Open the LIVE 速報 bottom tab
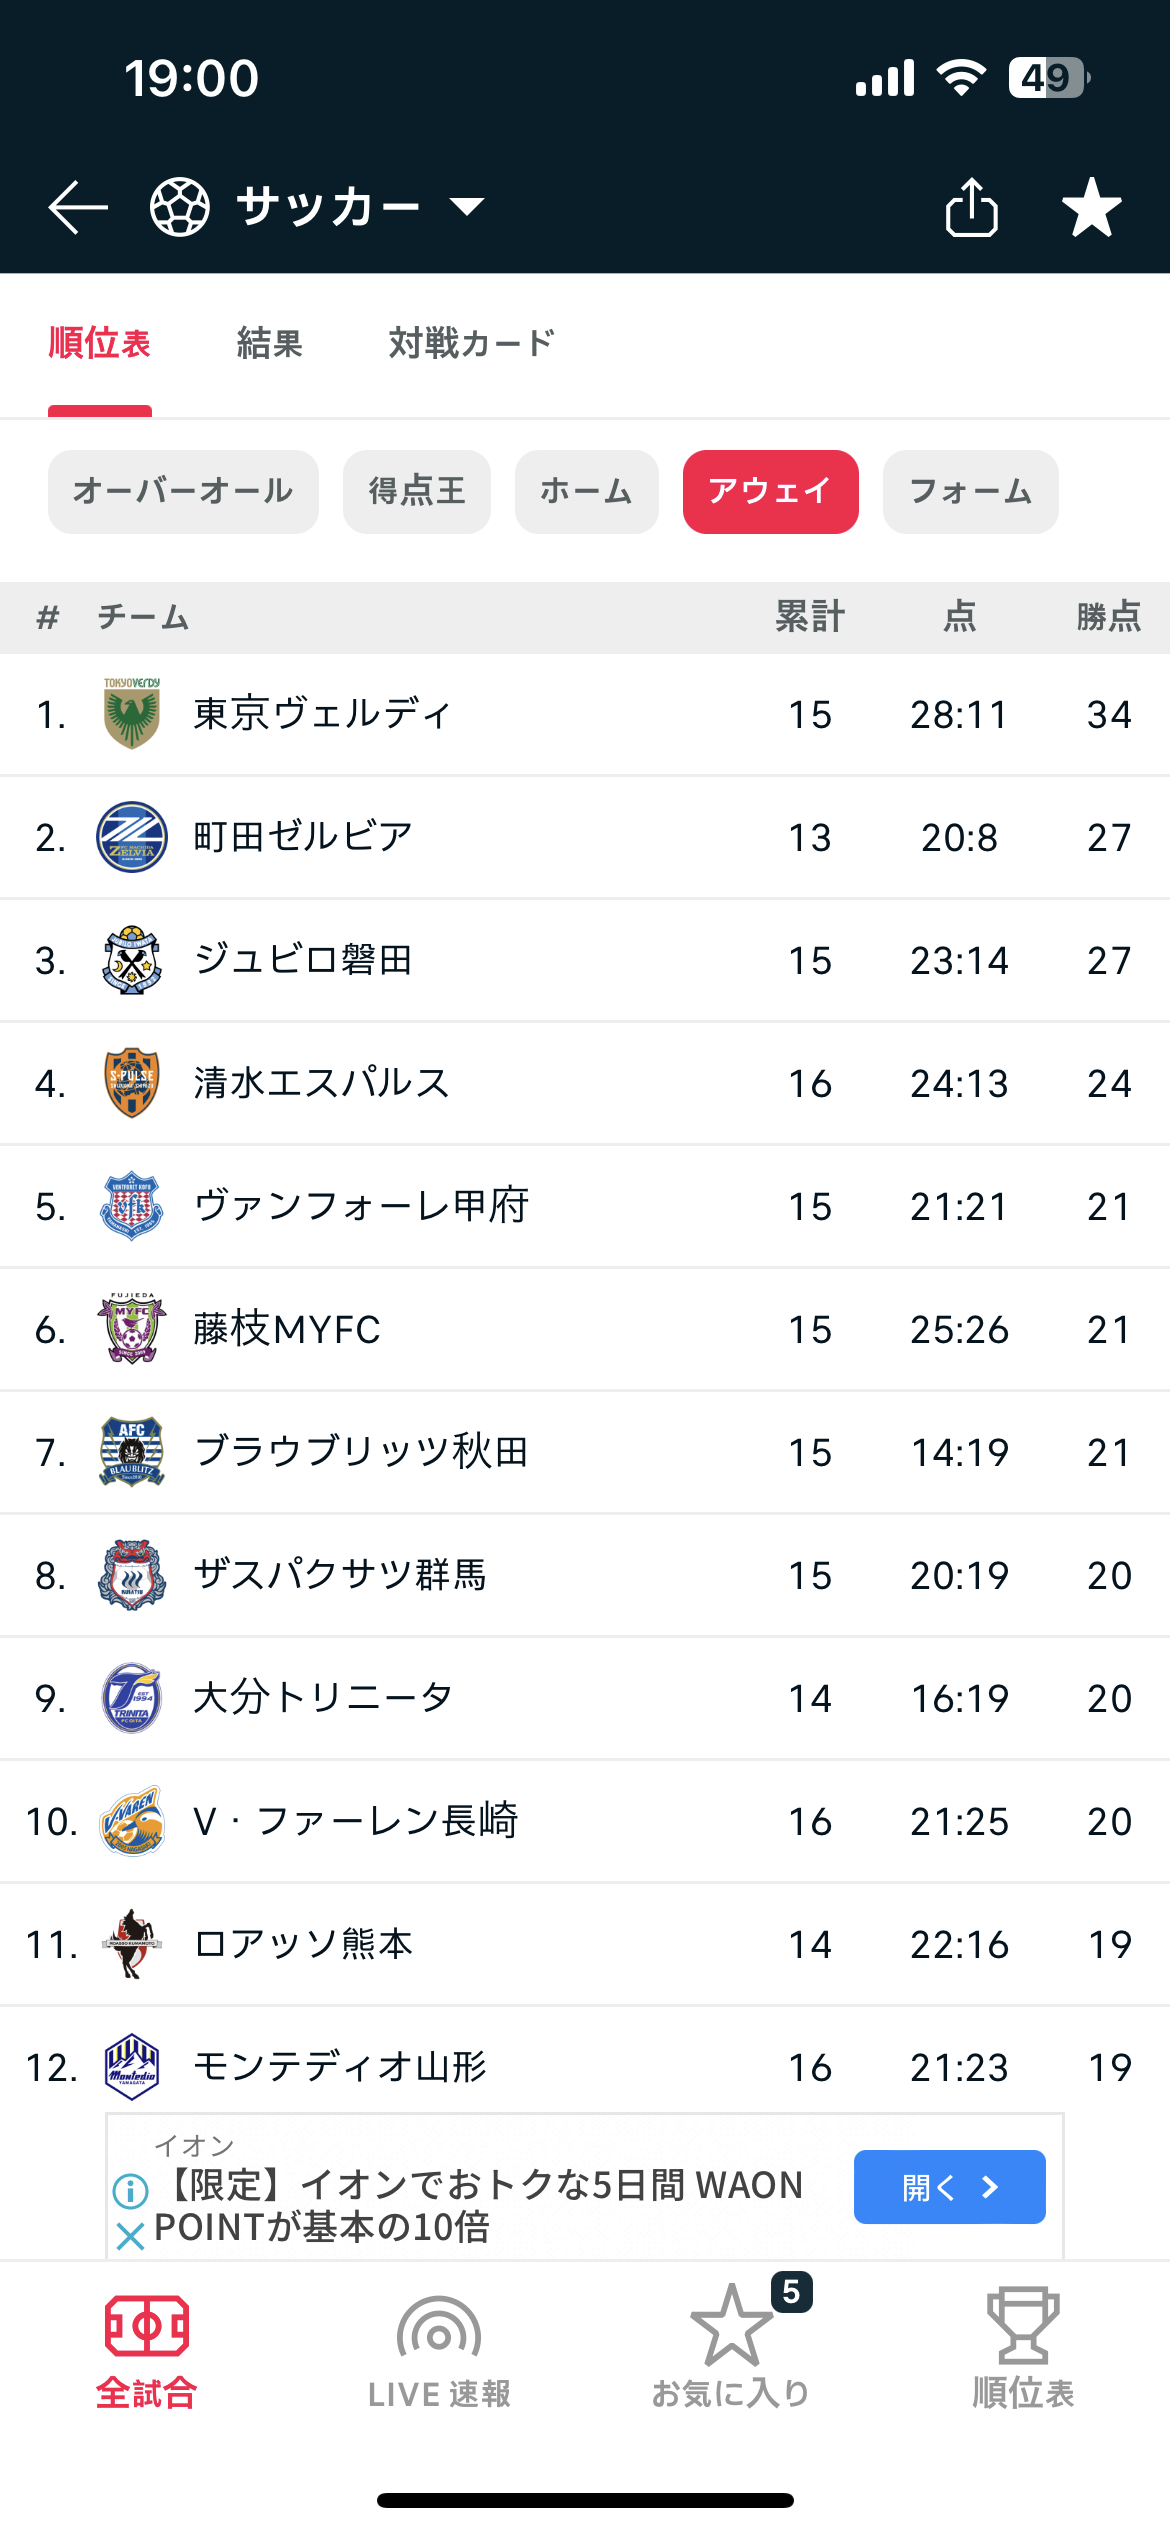The image size is (1170, 2532). pyautogui.click(x=439, y=2348)
